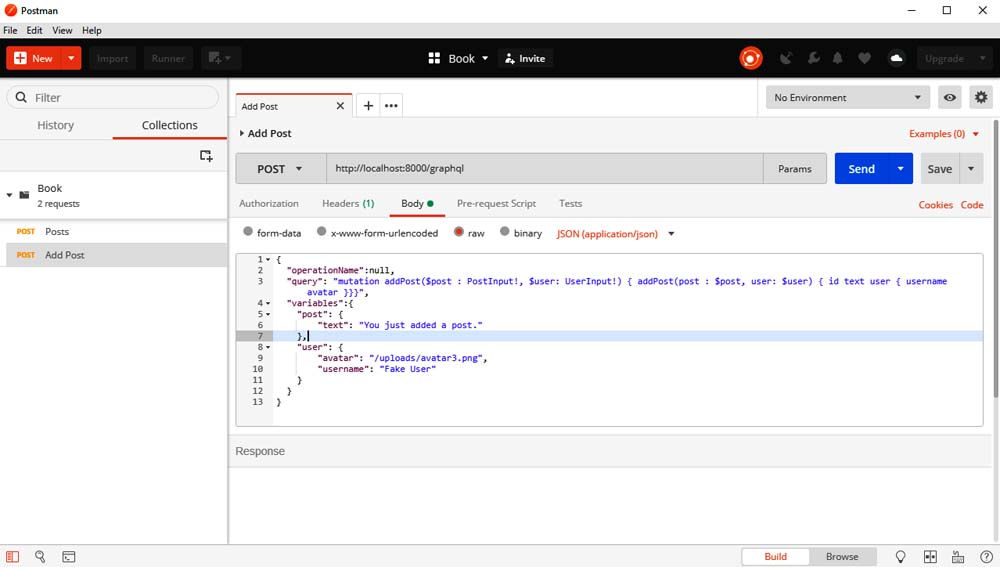The width and height of the screenshot is (1000, 567).
Task: Send the request
Action: point(862,169)
